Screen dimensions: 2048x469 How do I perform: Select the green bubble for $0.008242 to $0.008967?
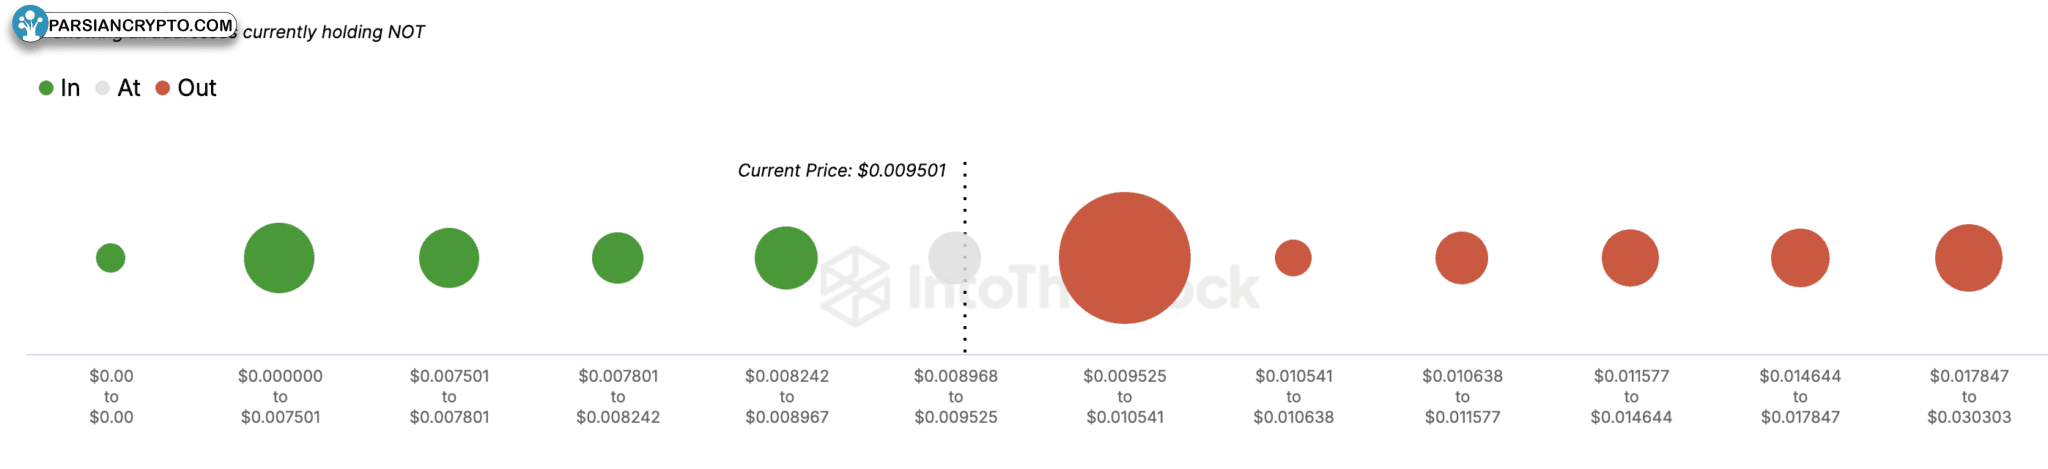(x=786, y=258)
